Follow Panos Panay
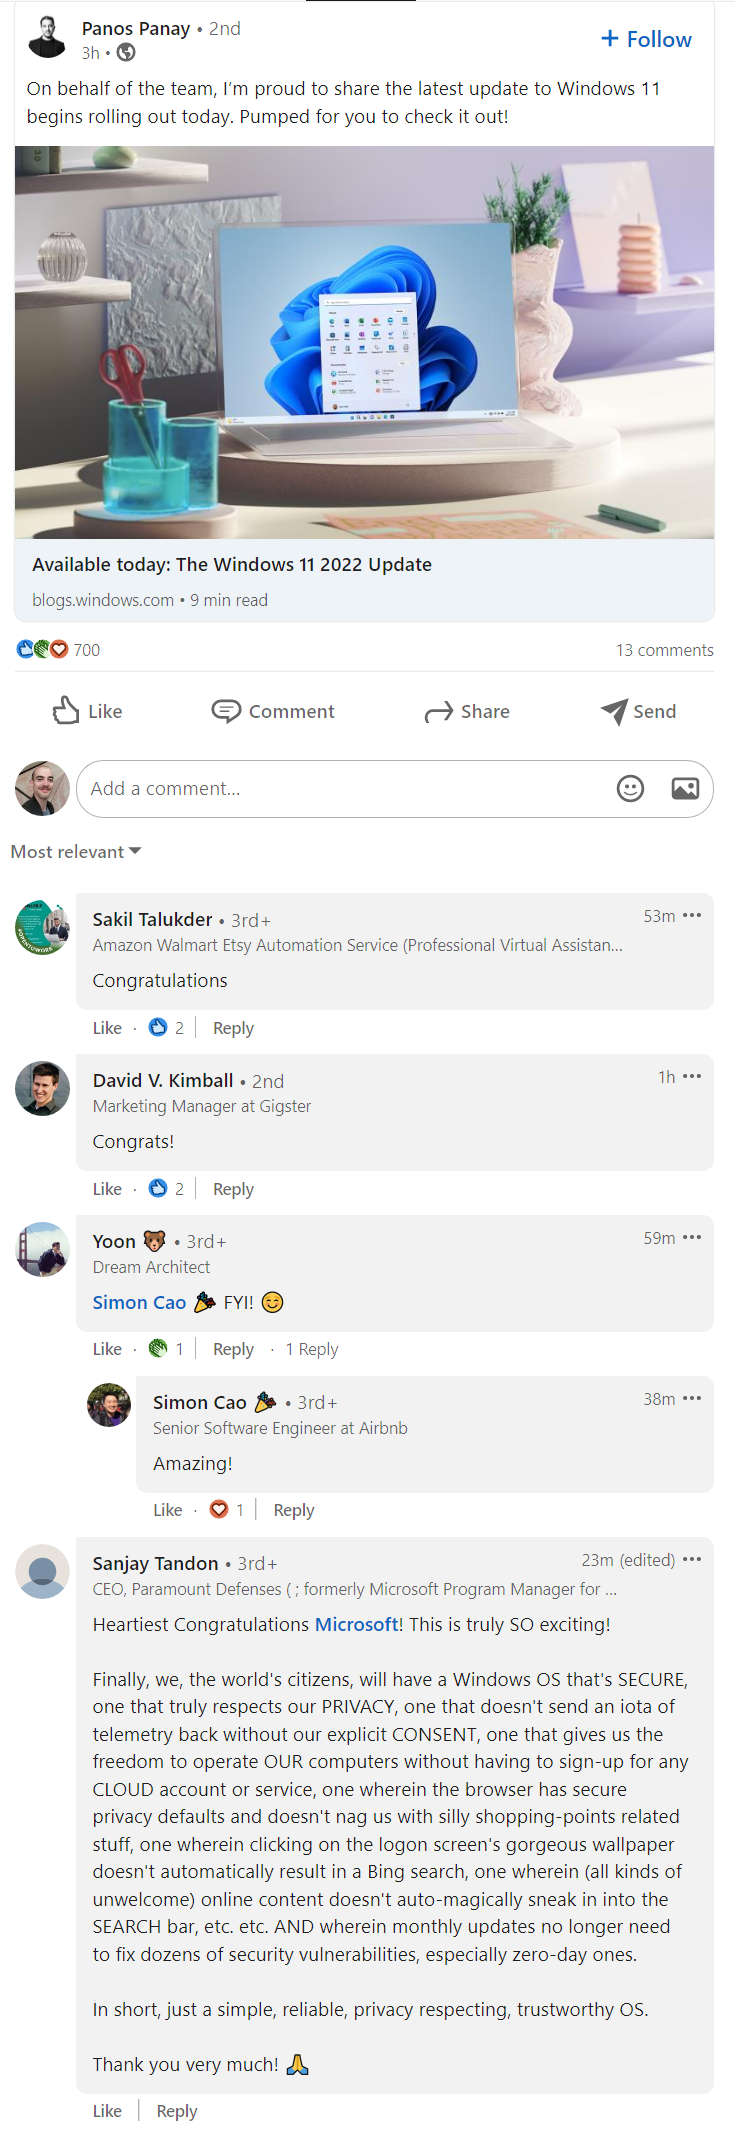The image size is (735, 2130). [646, 40]
